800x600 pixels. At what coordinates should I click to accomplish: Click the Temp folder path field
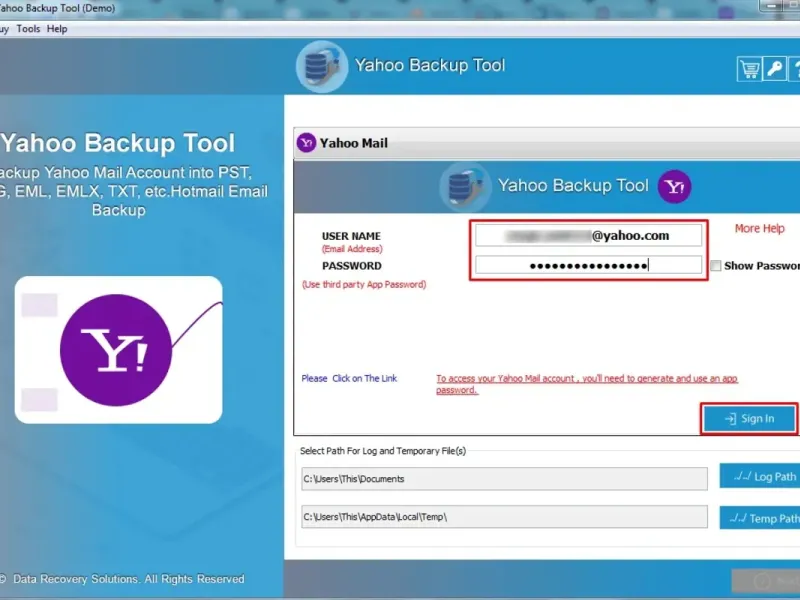tap(504, 517)
